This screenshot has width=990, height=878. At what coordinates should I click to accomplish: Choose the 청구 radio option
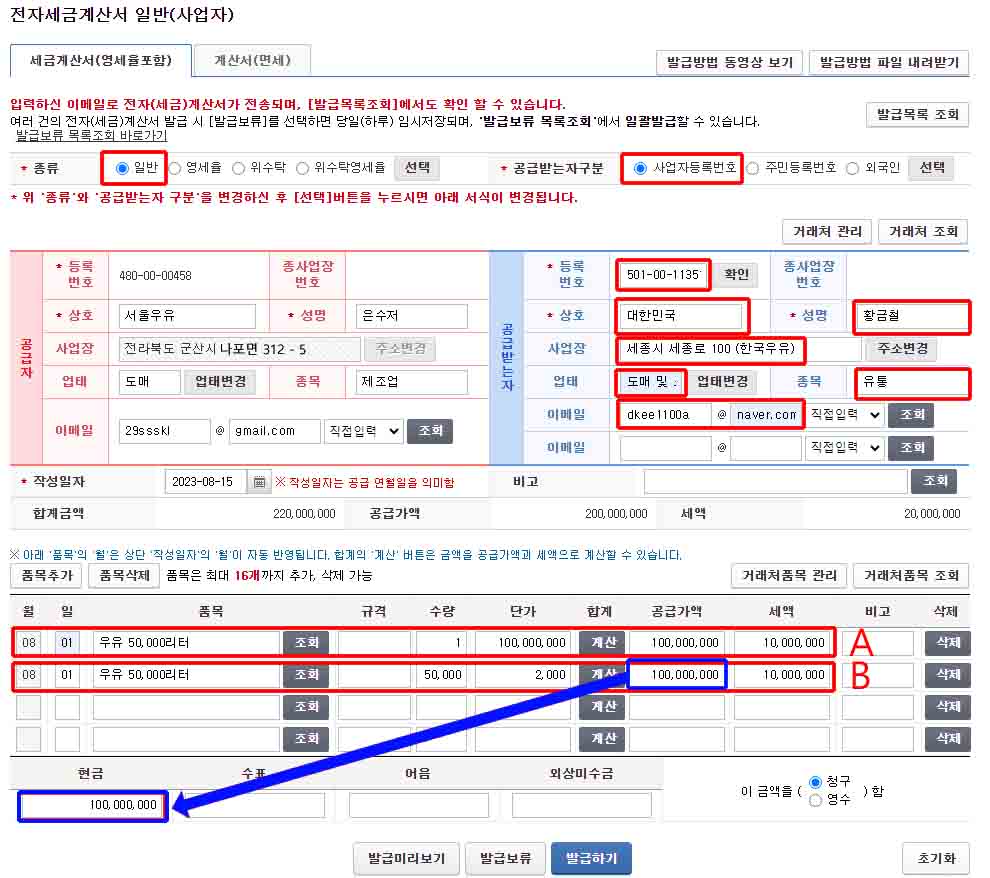coord(815,782)
